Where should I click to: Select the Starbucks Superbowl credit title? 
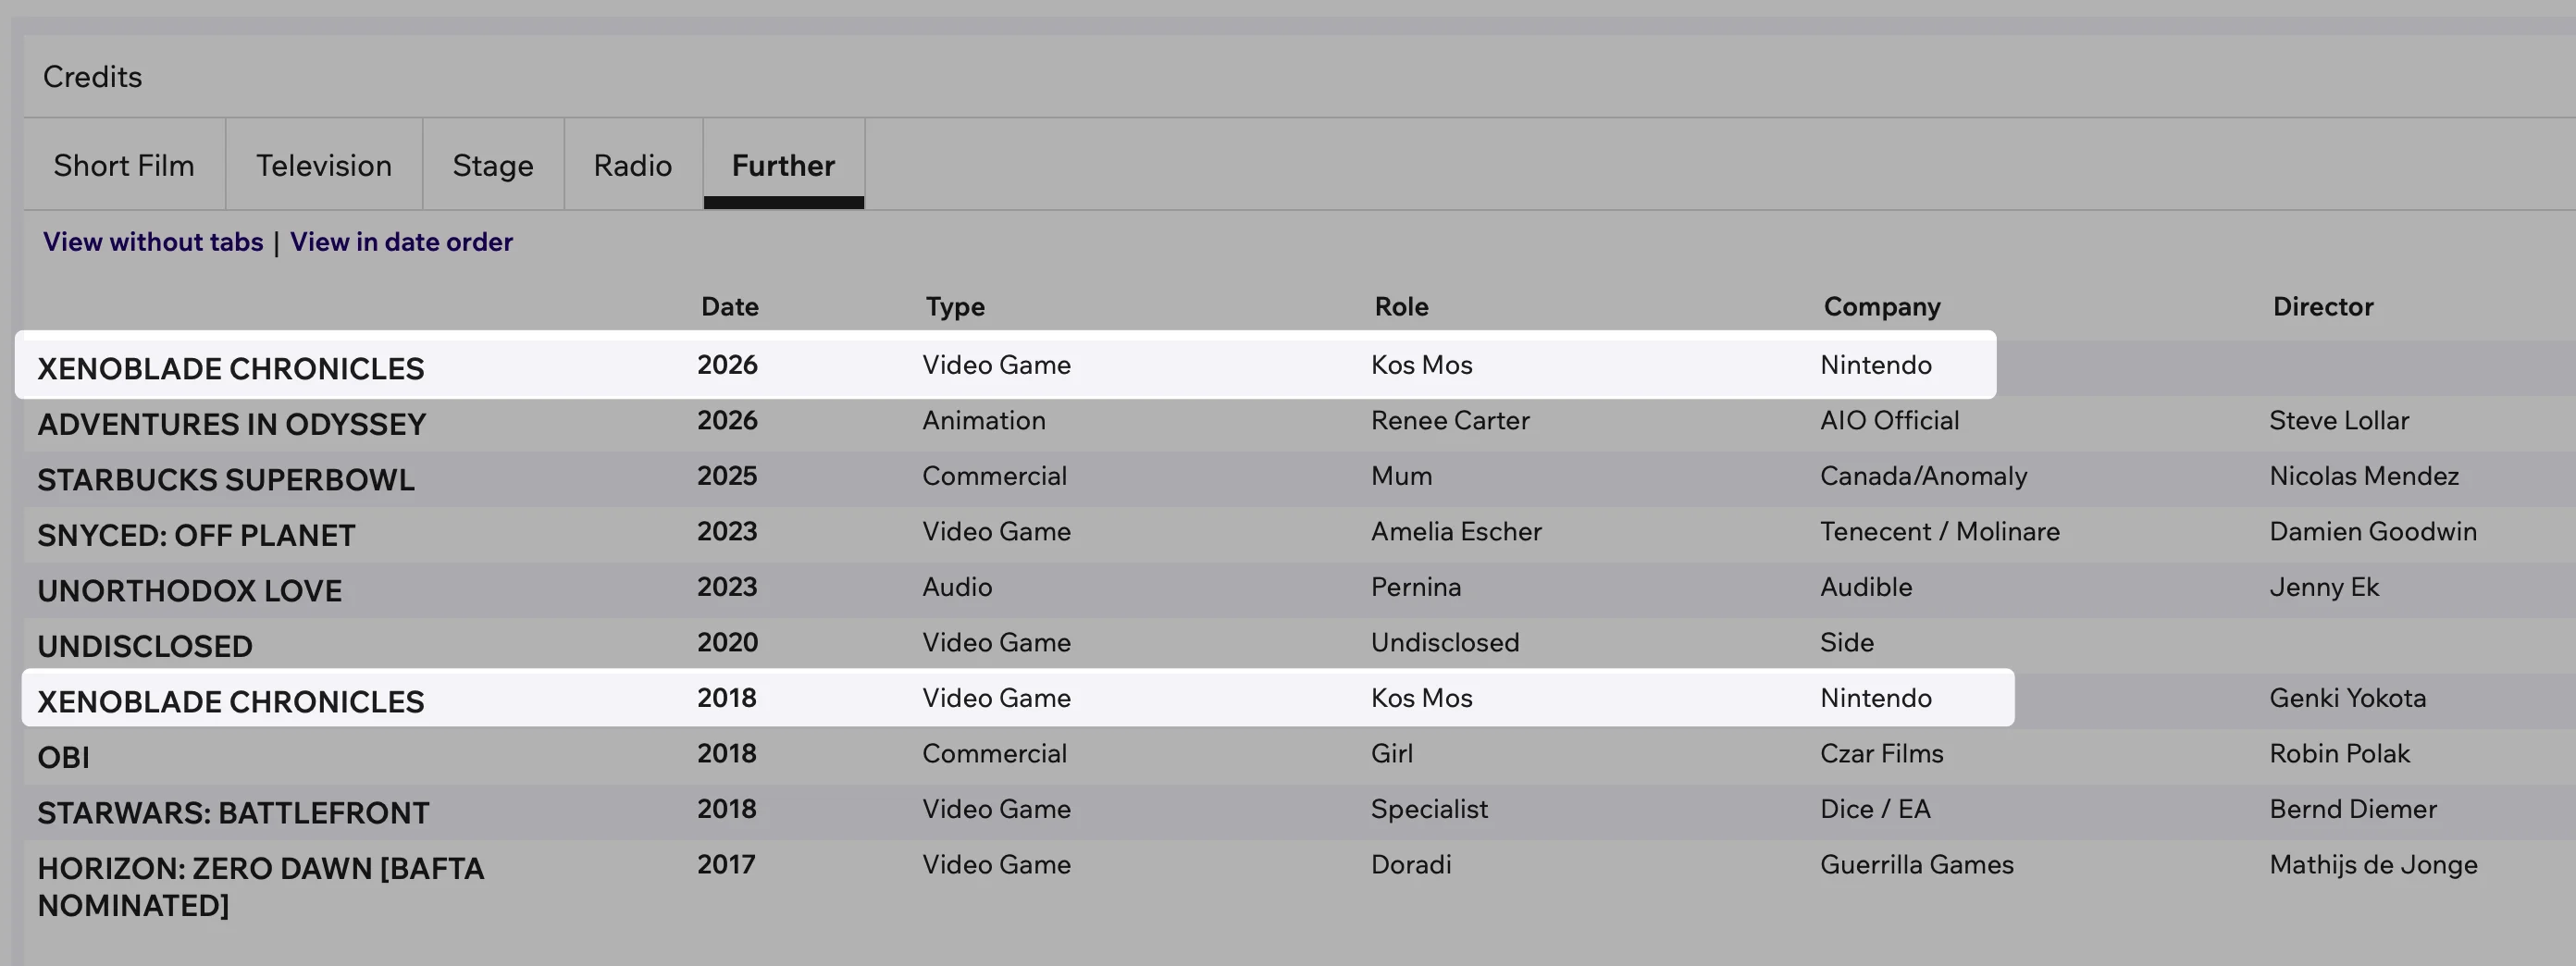click(x=226, y=480)
